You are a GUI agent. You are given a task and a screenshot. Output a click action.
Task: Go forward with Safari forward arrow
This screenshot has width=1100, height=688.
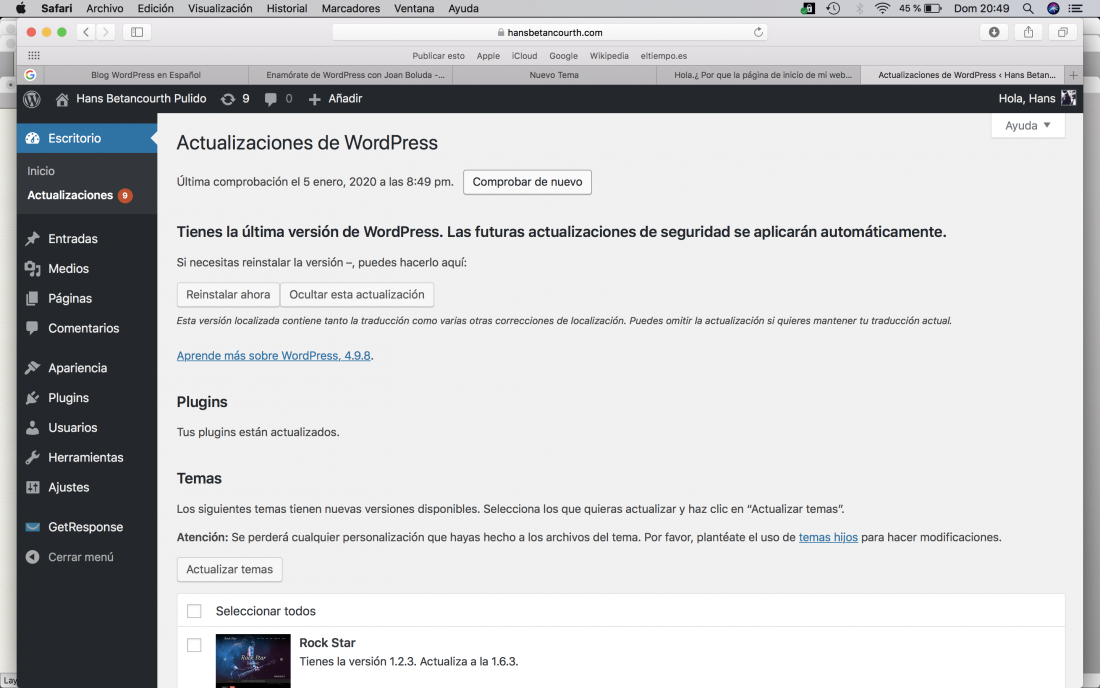pos(105,32)
